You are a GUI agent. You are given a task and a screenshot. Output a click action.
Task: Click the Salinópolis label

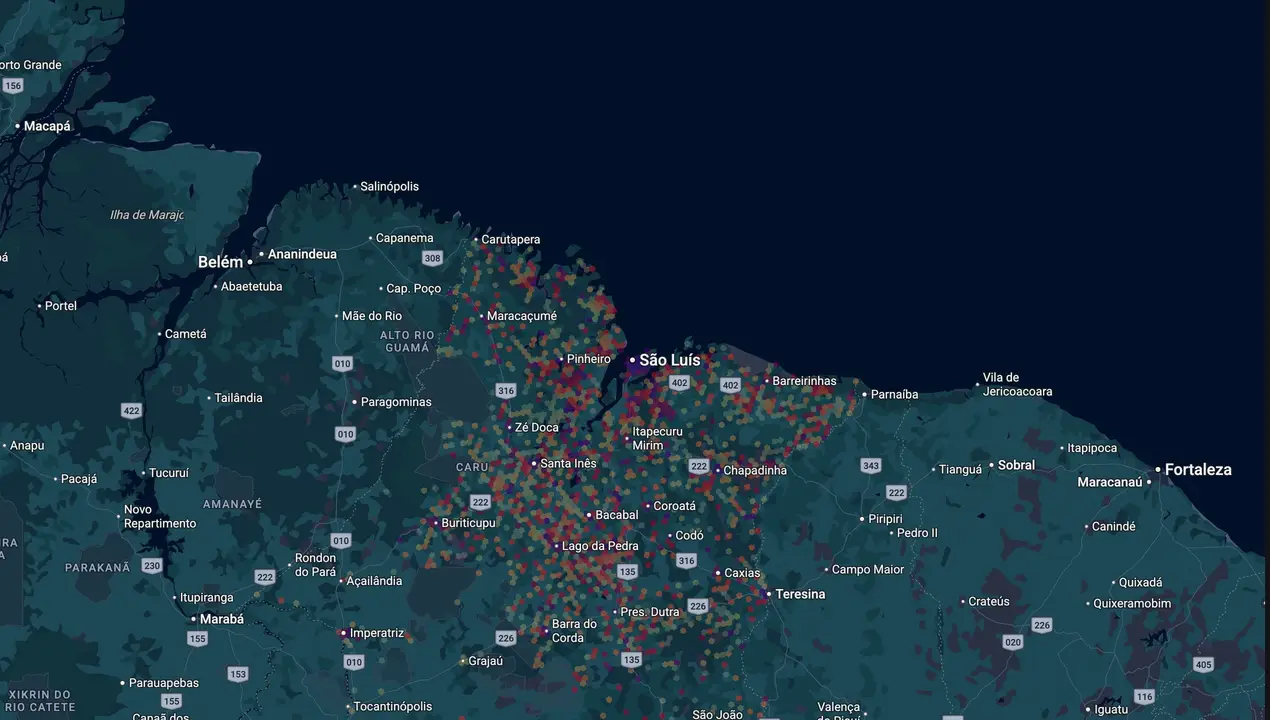click(x=390, y=186)
